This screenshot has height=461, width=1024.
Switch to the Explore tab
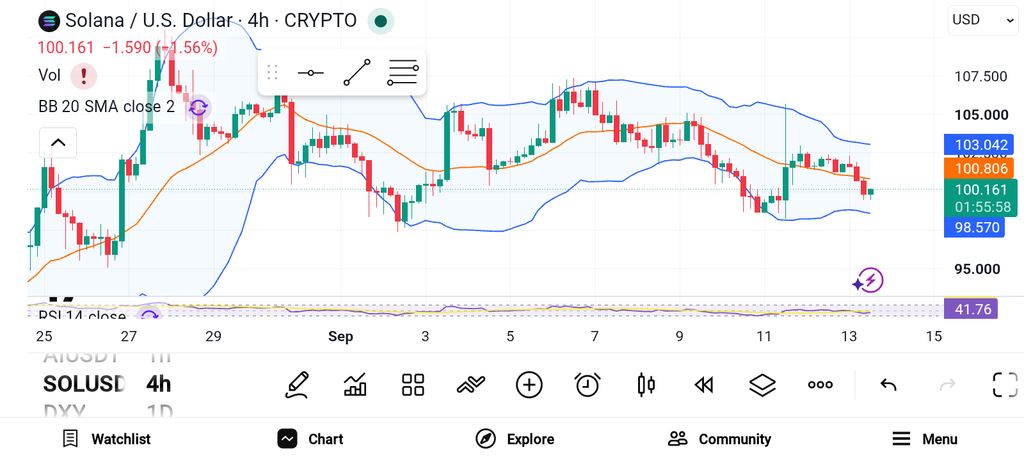pyautogui.click(x=515, y=439)
